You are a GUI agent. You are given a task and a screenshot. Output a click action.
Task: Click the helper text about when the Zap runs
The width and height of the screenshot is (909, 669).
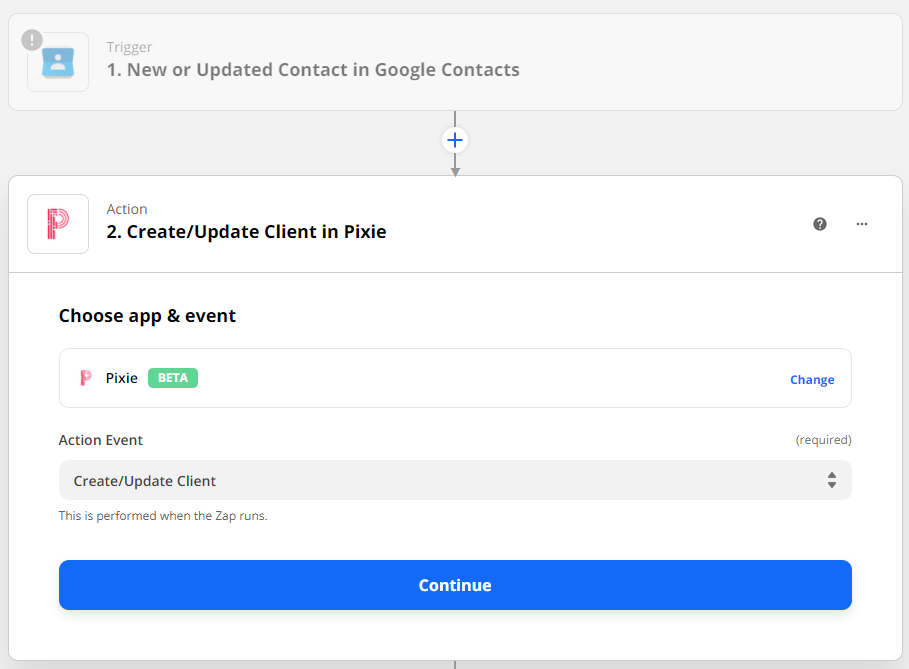[x=163, y=516]
